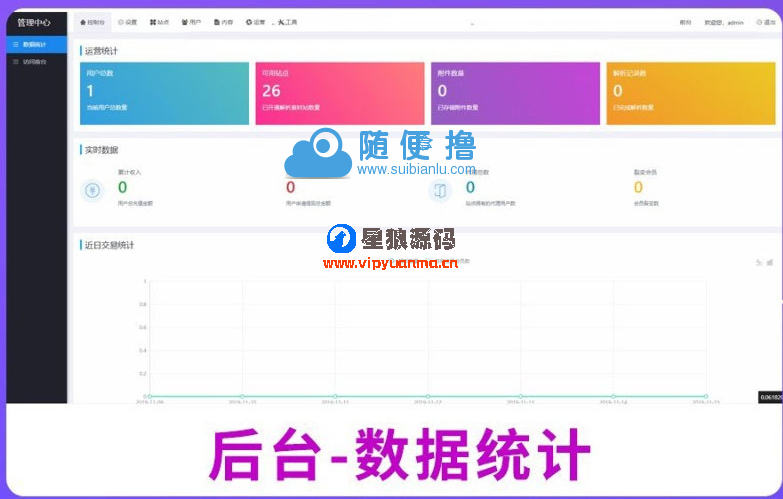The width and height of the screenshot is (783, 499).
Task: Open the 工具 tools menu
Action: (x=288, y=22)
